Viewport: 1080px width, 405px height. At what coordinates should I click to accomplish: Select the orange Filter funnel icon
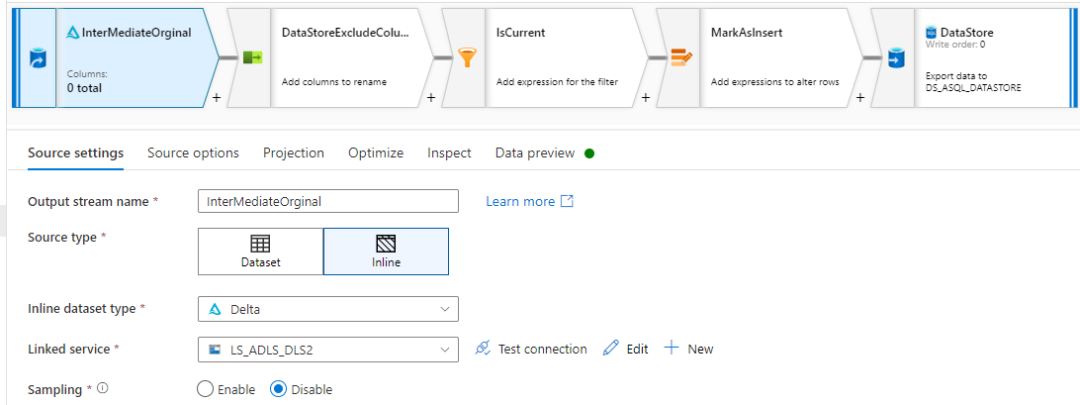pyautogui.click(x=467, y=59)
